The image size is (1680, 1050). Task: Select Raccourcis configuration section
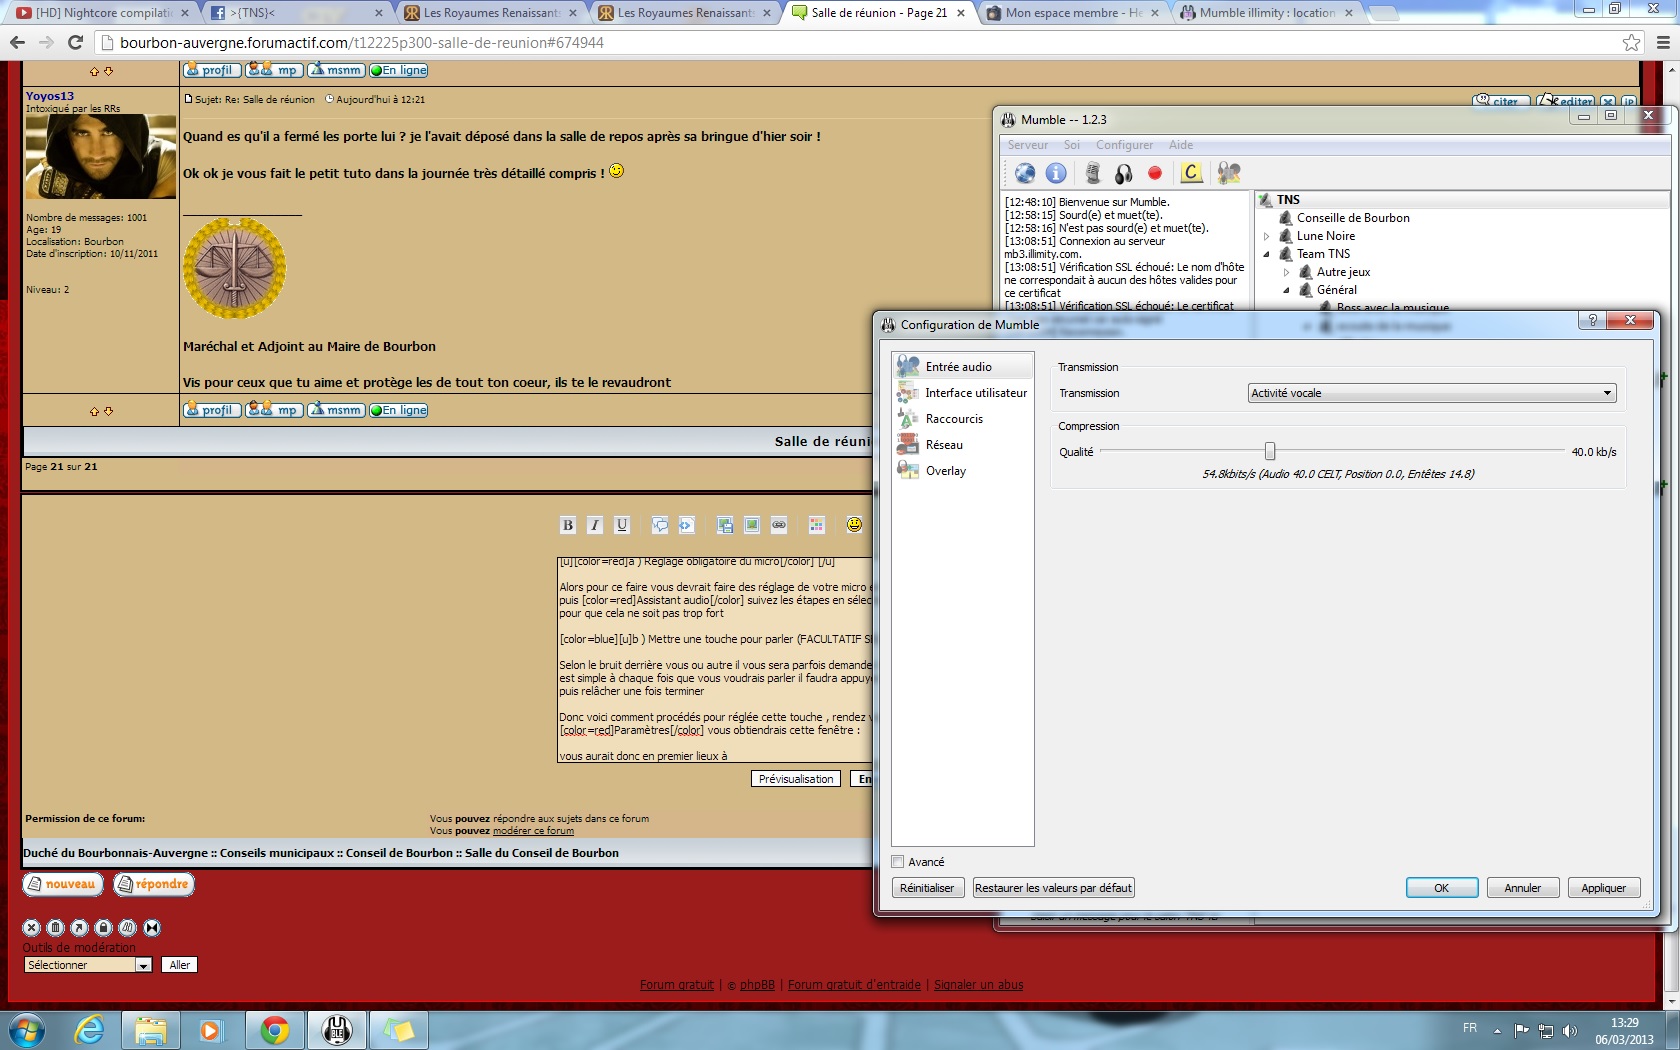pos(963,418)
